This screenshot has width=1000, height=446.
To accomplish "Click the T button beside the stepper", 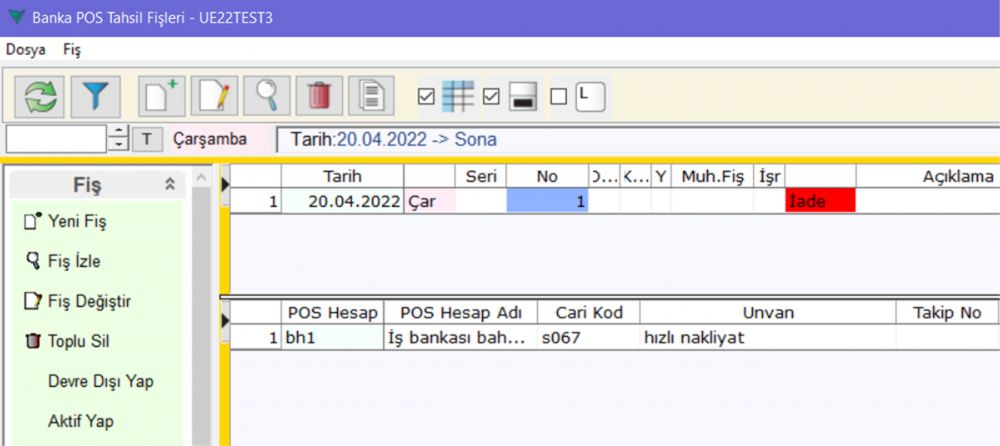I will tap(147, 139).
